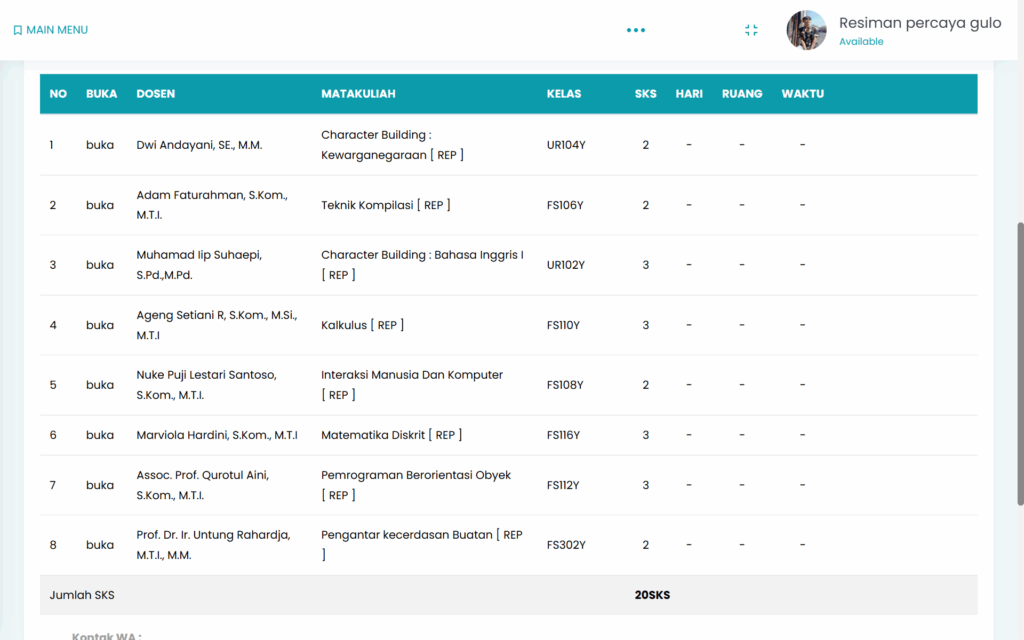Click Pemrograman Berorientasi Obyek course
Viewport: 1024px width, 640px height.
coord(415,475)
